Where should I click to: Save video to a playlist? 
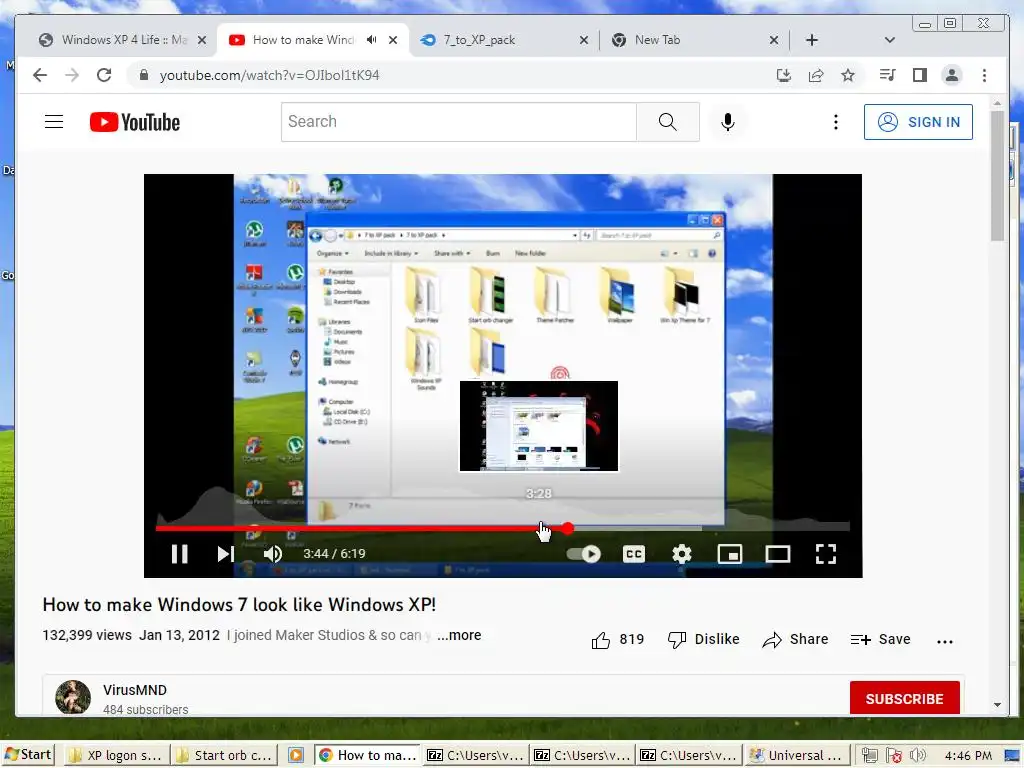pyautogui.click(x=880, y=639)
